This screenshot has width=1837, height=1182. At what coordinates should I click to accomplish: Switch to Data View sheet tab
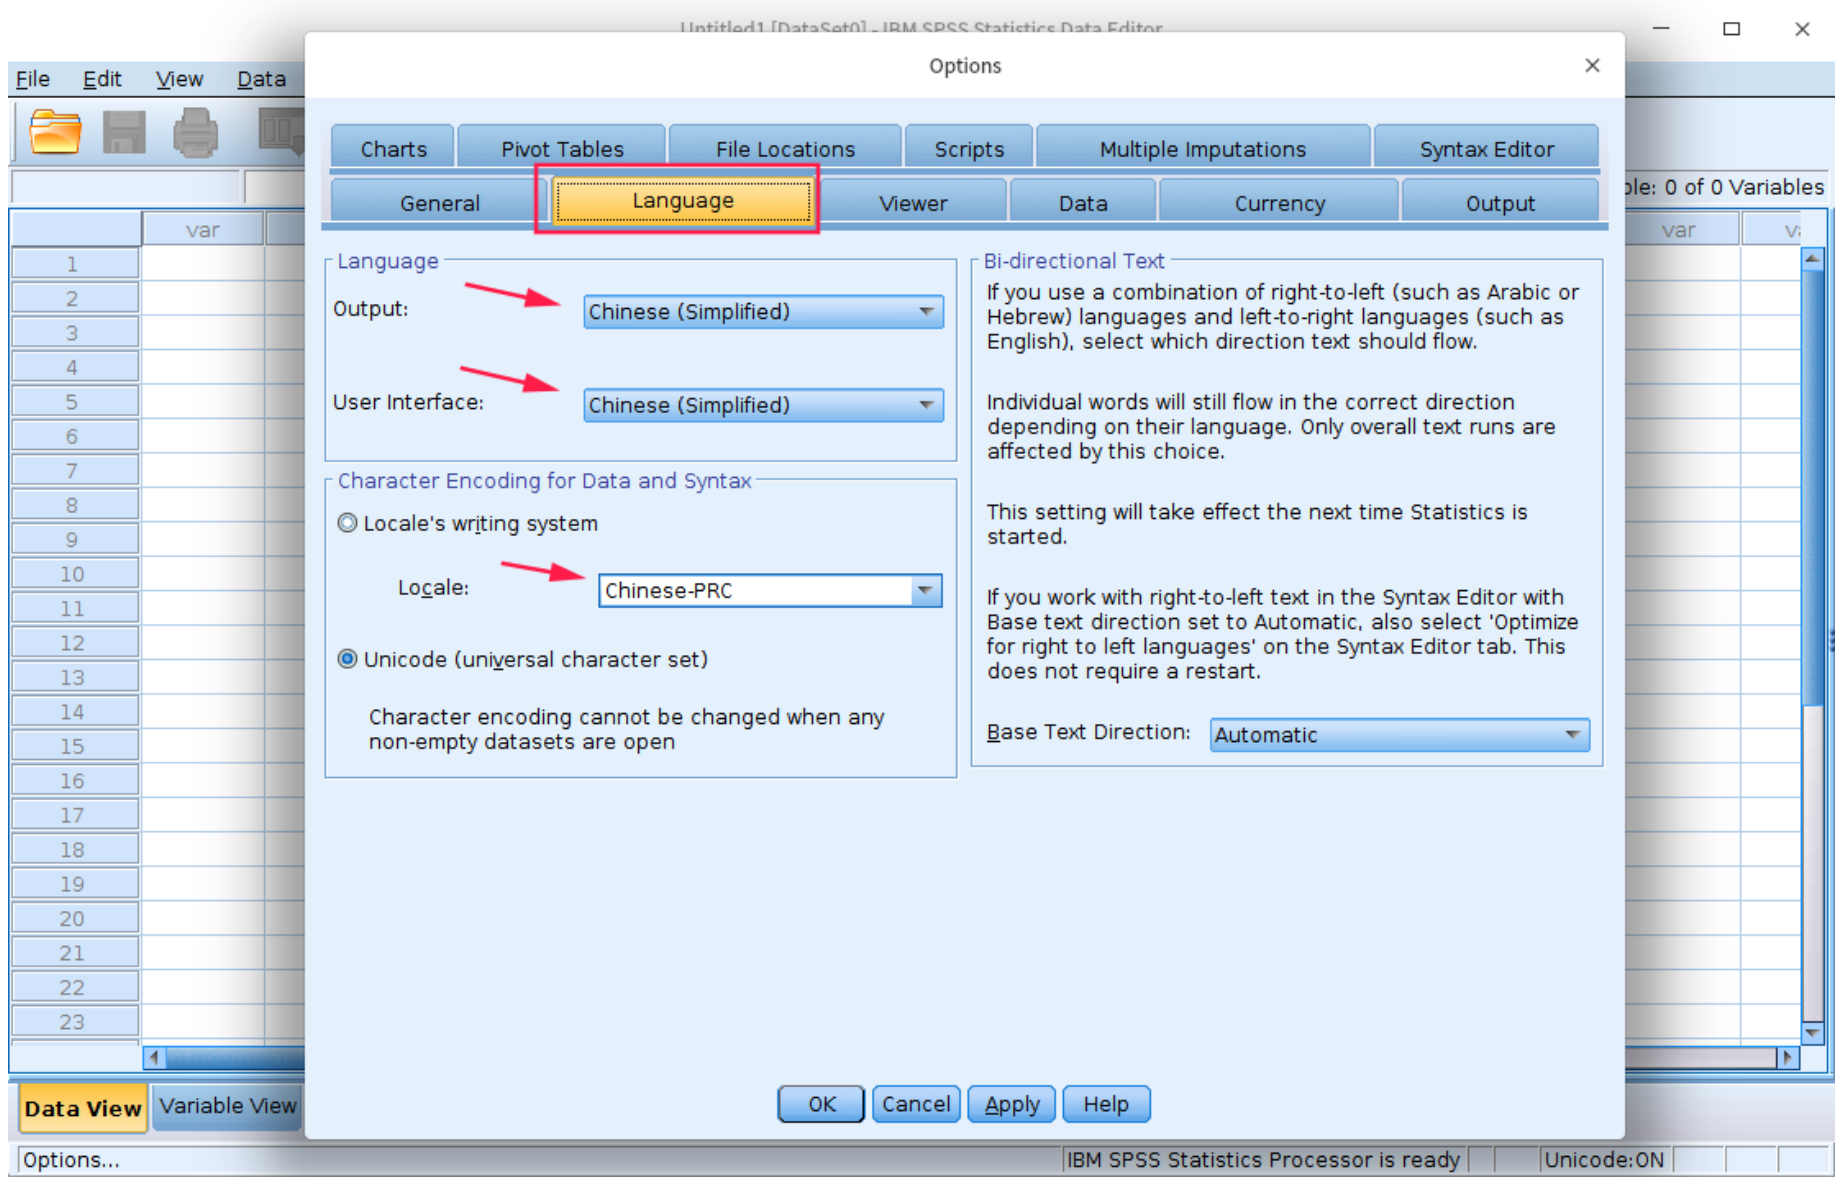point(83,1108)
